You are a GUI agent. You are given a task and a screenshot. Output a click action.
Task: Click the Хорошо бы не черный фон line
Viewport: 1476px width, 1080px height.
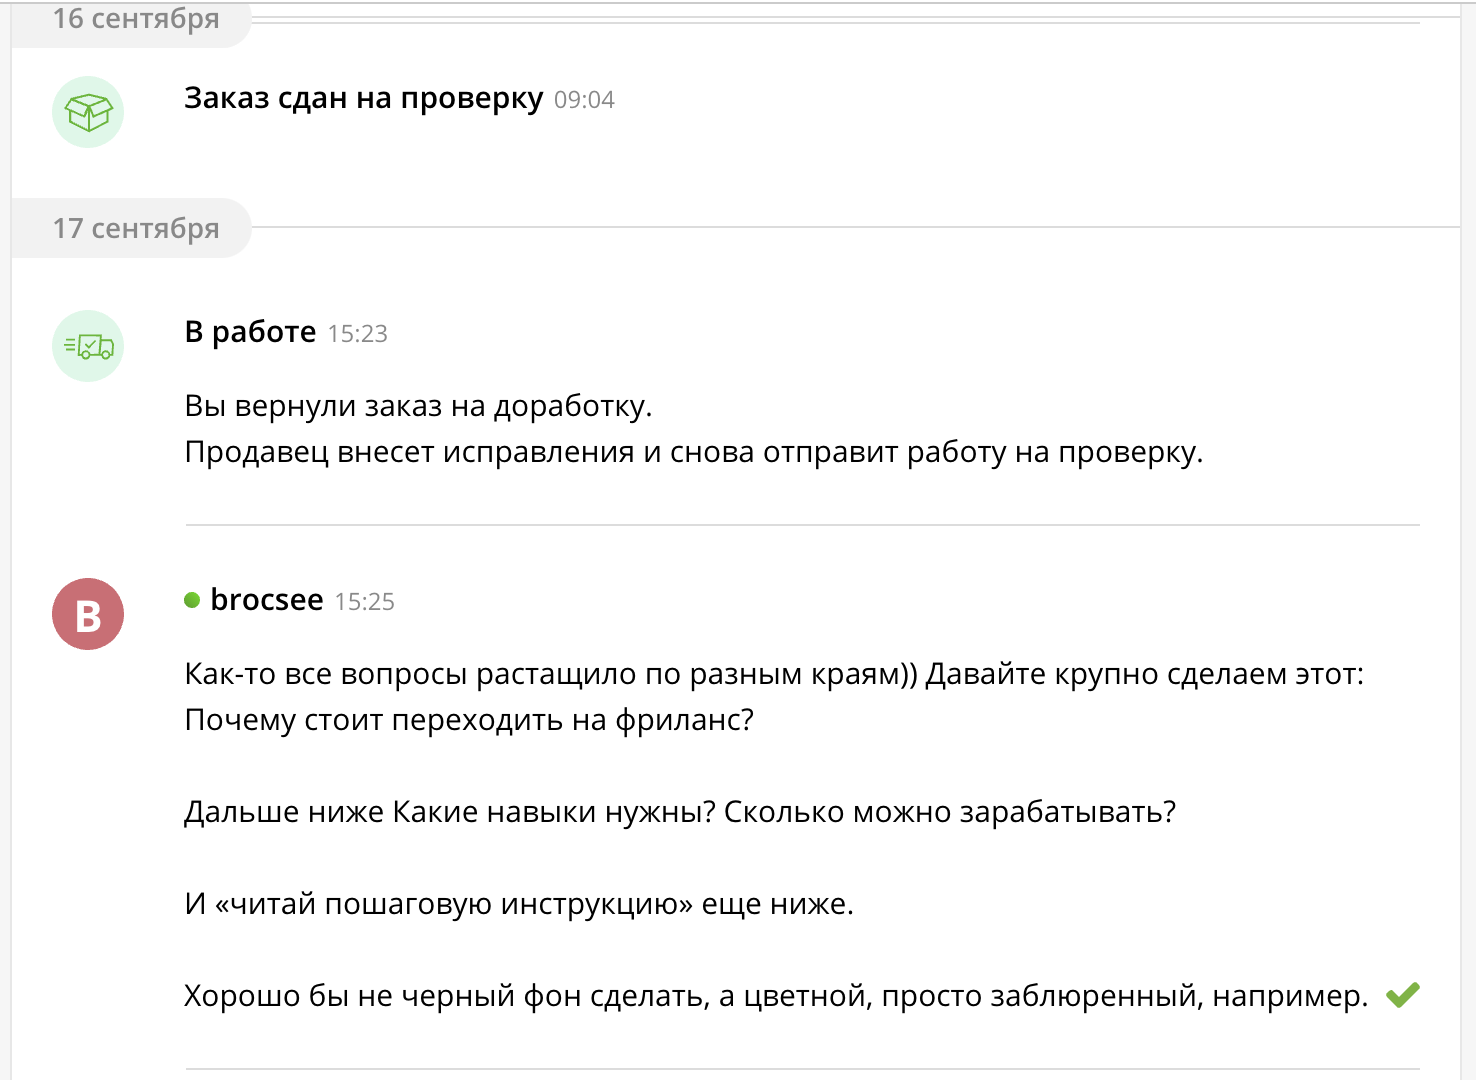pyautogui.click(x=776, y=996)
